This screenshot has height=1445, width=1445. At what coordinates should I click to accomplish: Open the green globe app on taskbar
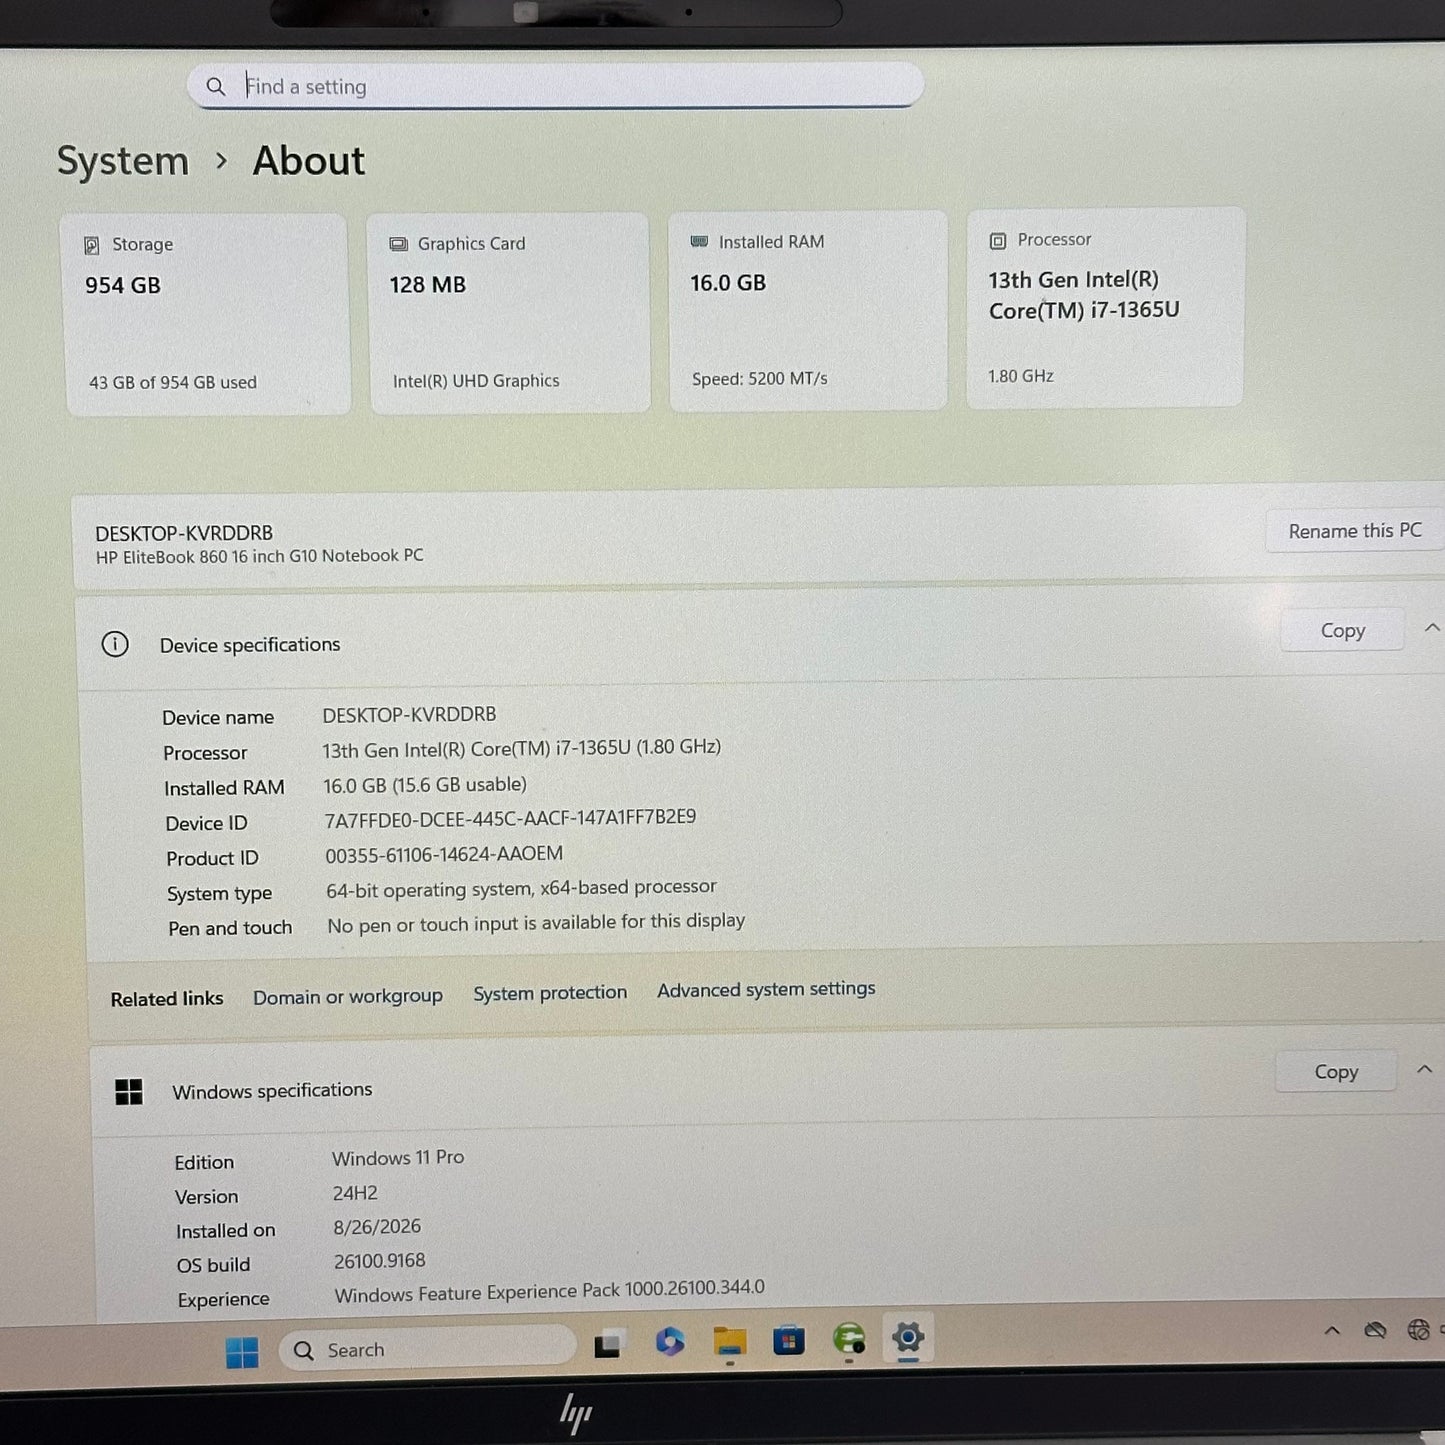pos(849,1338)
